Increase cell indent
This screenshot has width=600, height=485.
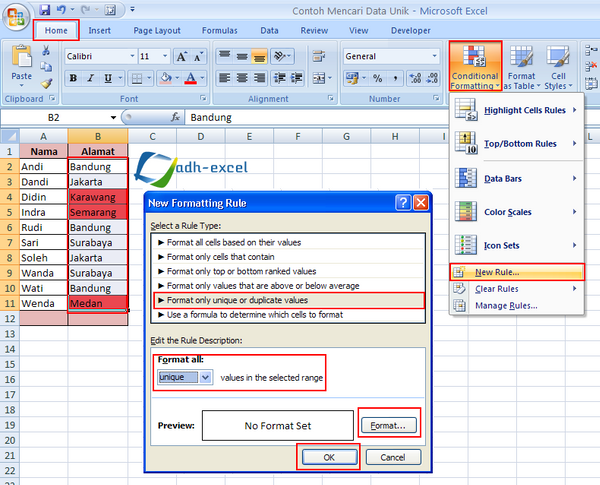pos(297,78)
